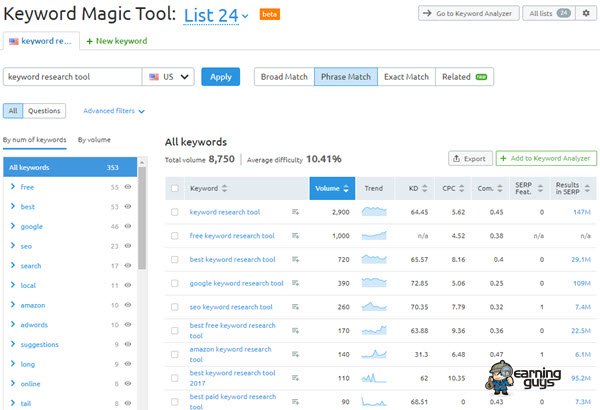Hide the google group with eye icon
This screenshot has height=410, width=600.
click(x=128, y=226)
